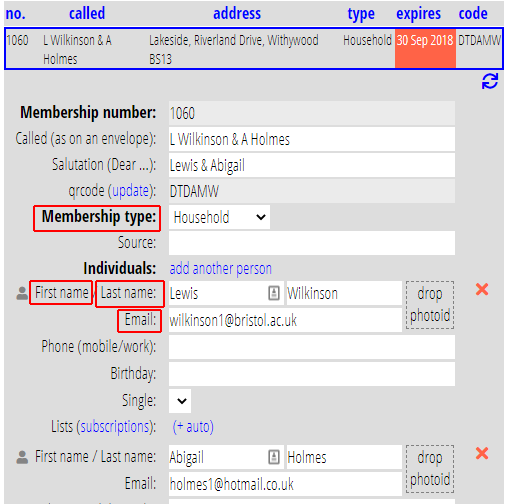Remove Lewis Wilkinson with red X
Screen dimensions: 510x504
[482, 289]
